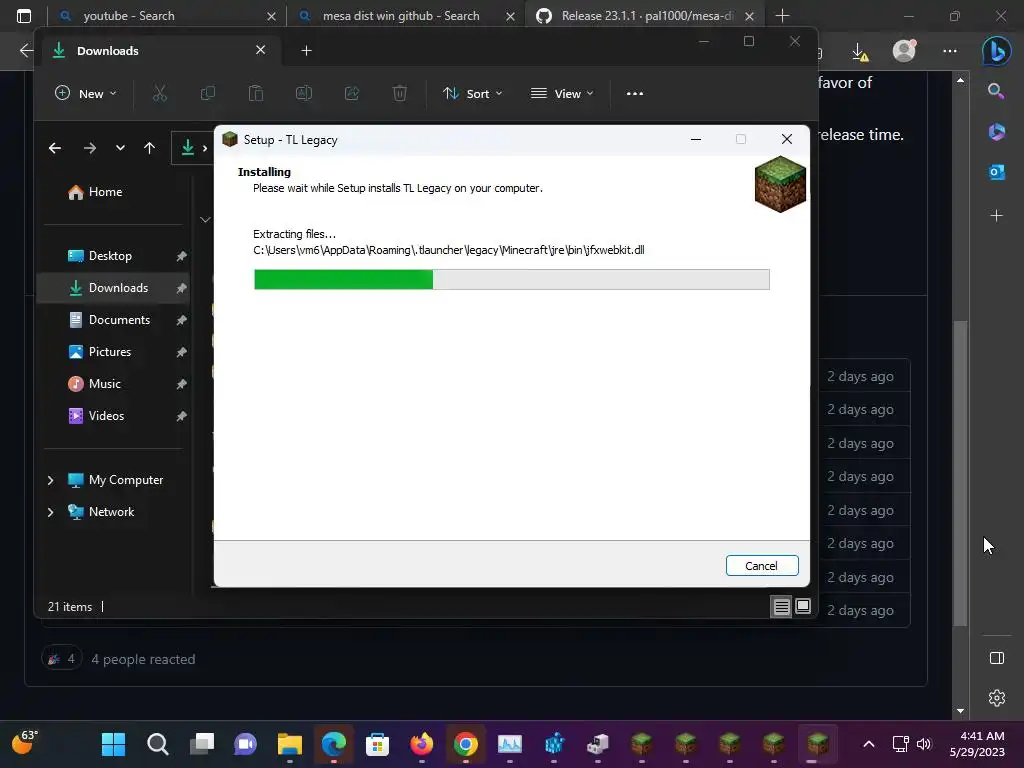Image resolution: width=1024 pixels, height=768 pixels.
Task: Go forward in File Explorer navigation
Action: 89,148
